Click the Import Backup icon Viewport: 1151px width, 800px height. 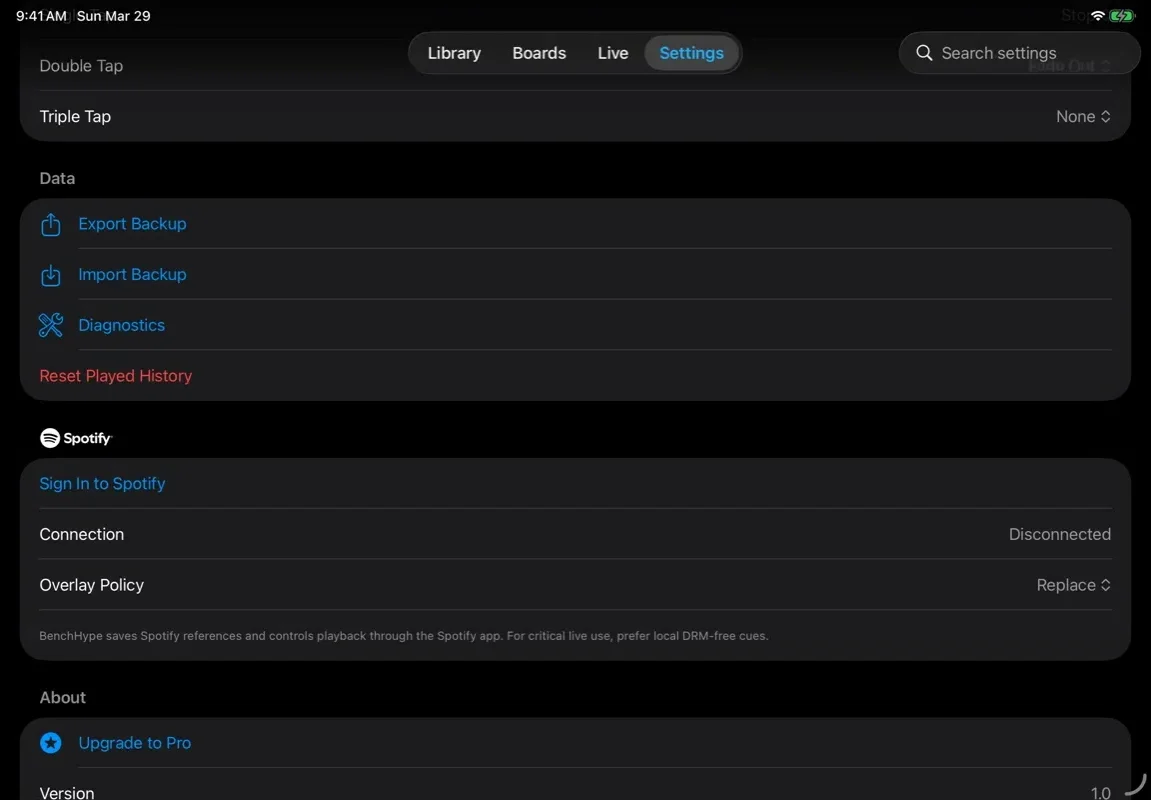(51, 275)
